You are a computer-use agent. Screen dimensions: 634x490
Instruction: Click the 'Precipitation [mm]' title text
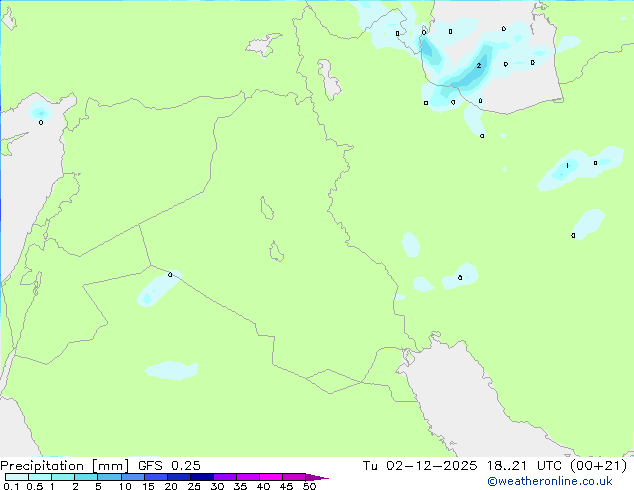pos(64,466)
